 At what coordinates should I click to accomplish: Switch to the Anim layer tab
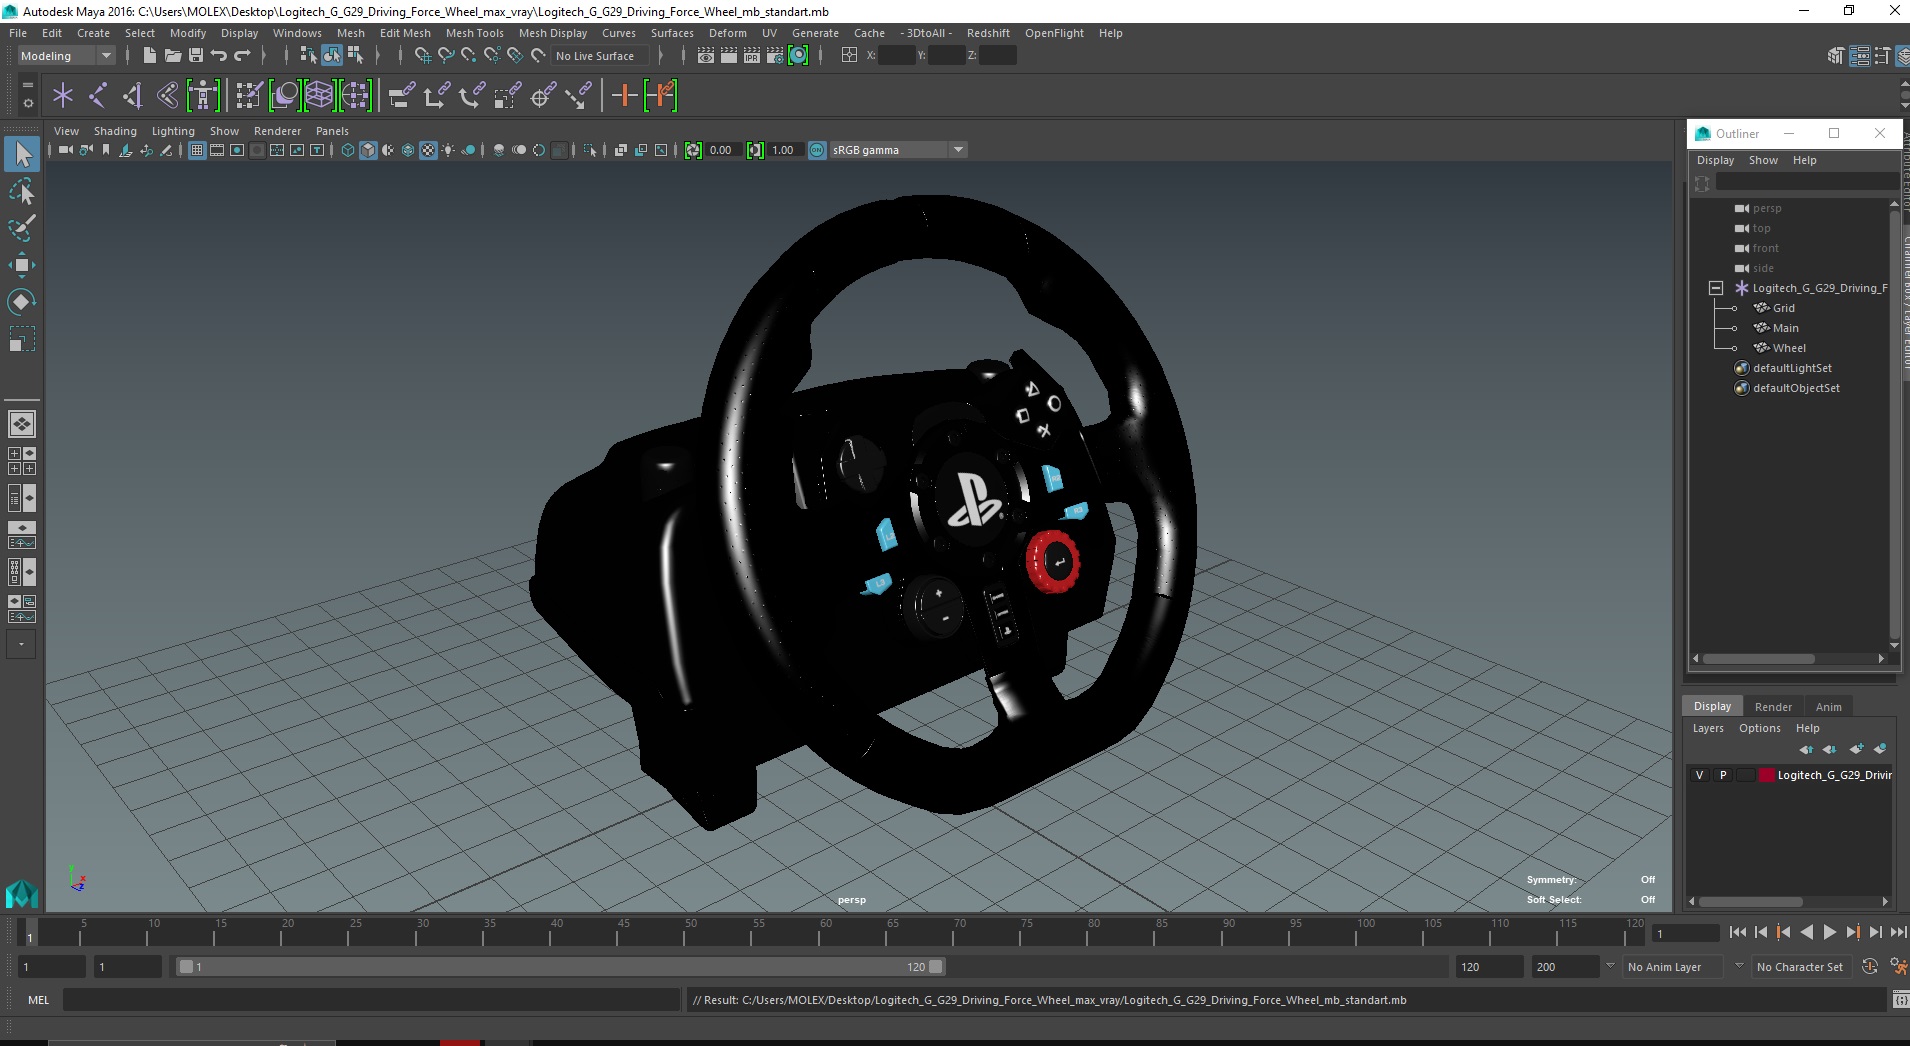pyautogui.click(x=1828, y=706)
